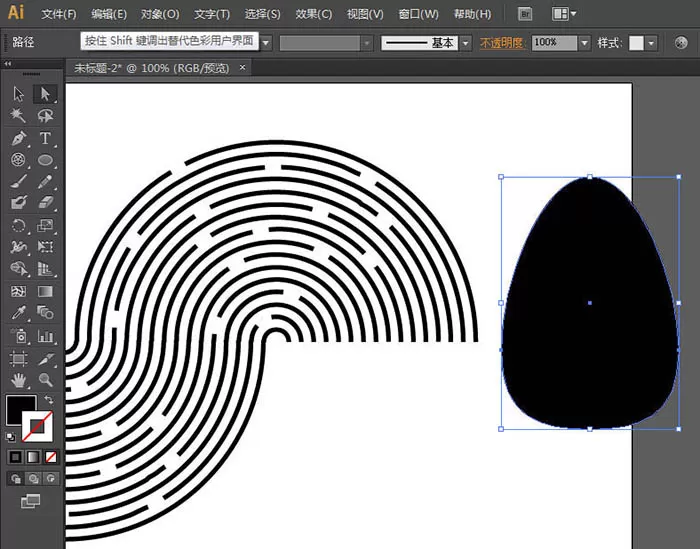700x549 pixels.
Task: Click the 不透明度 opacity link
Action: point(501,43)
